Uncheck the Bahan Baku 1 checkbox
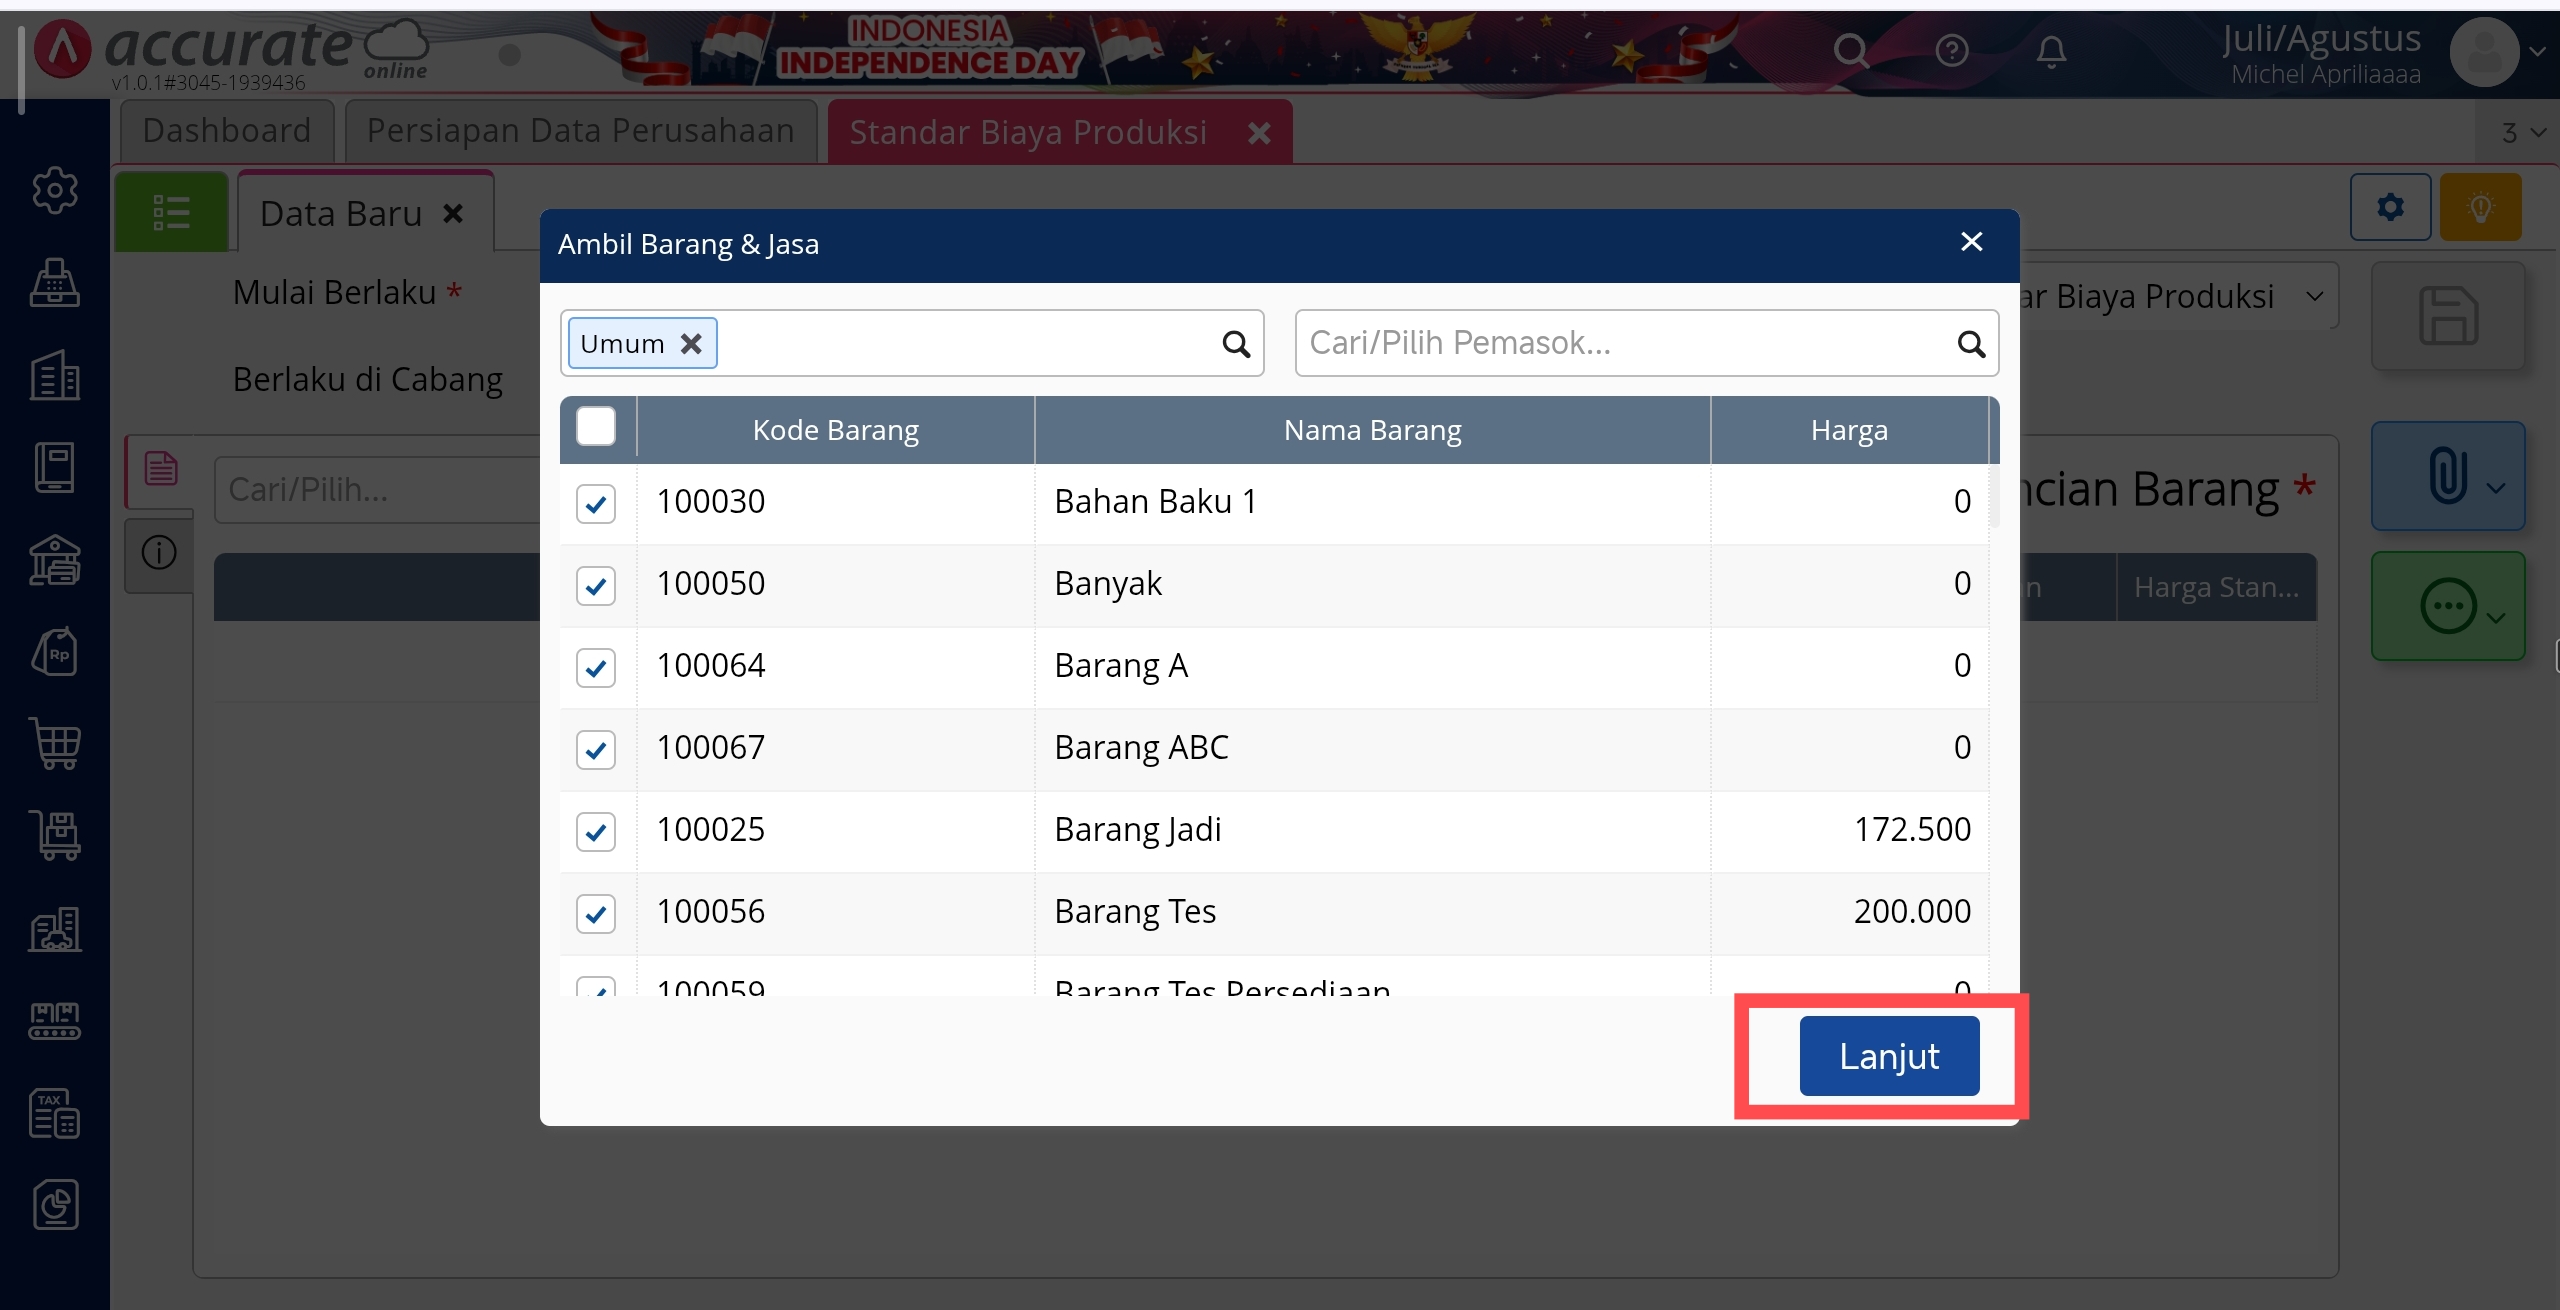Viewport: 2560px width, 1310px height. (x=596, y=503)
